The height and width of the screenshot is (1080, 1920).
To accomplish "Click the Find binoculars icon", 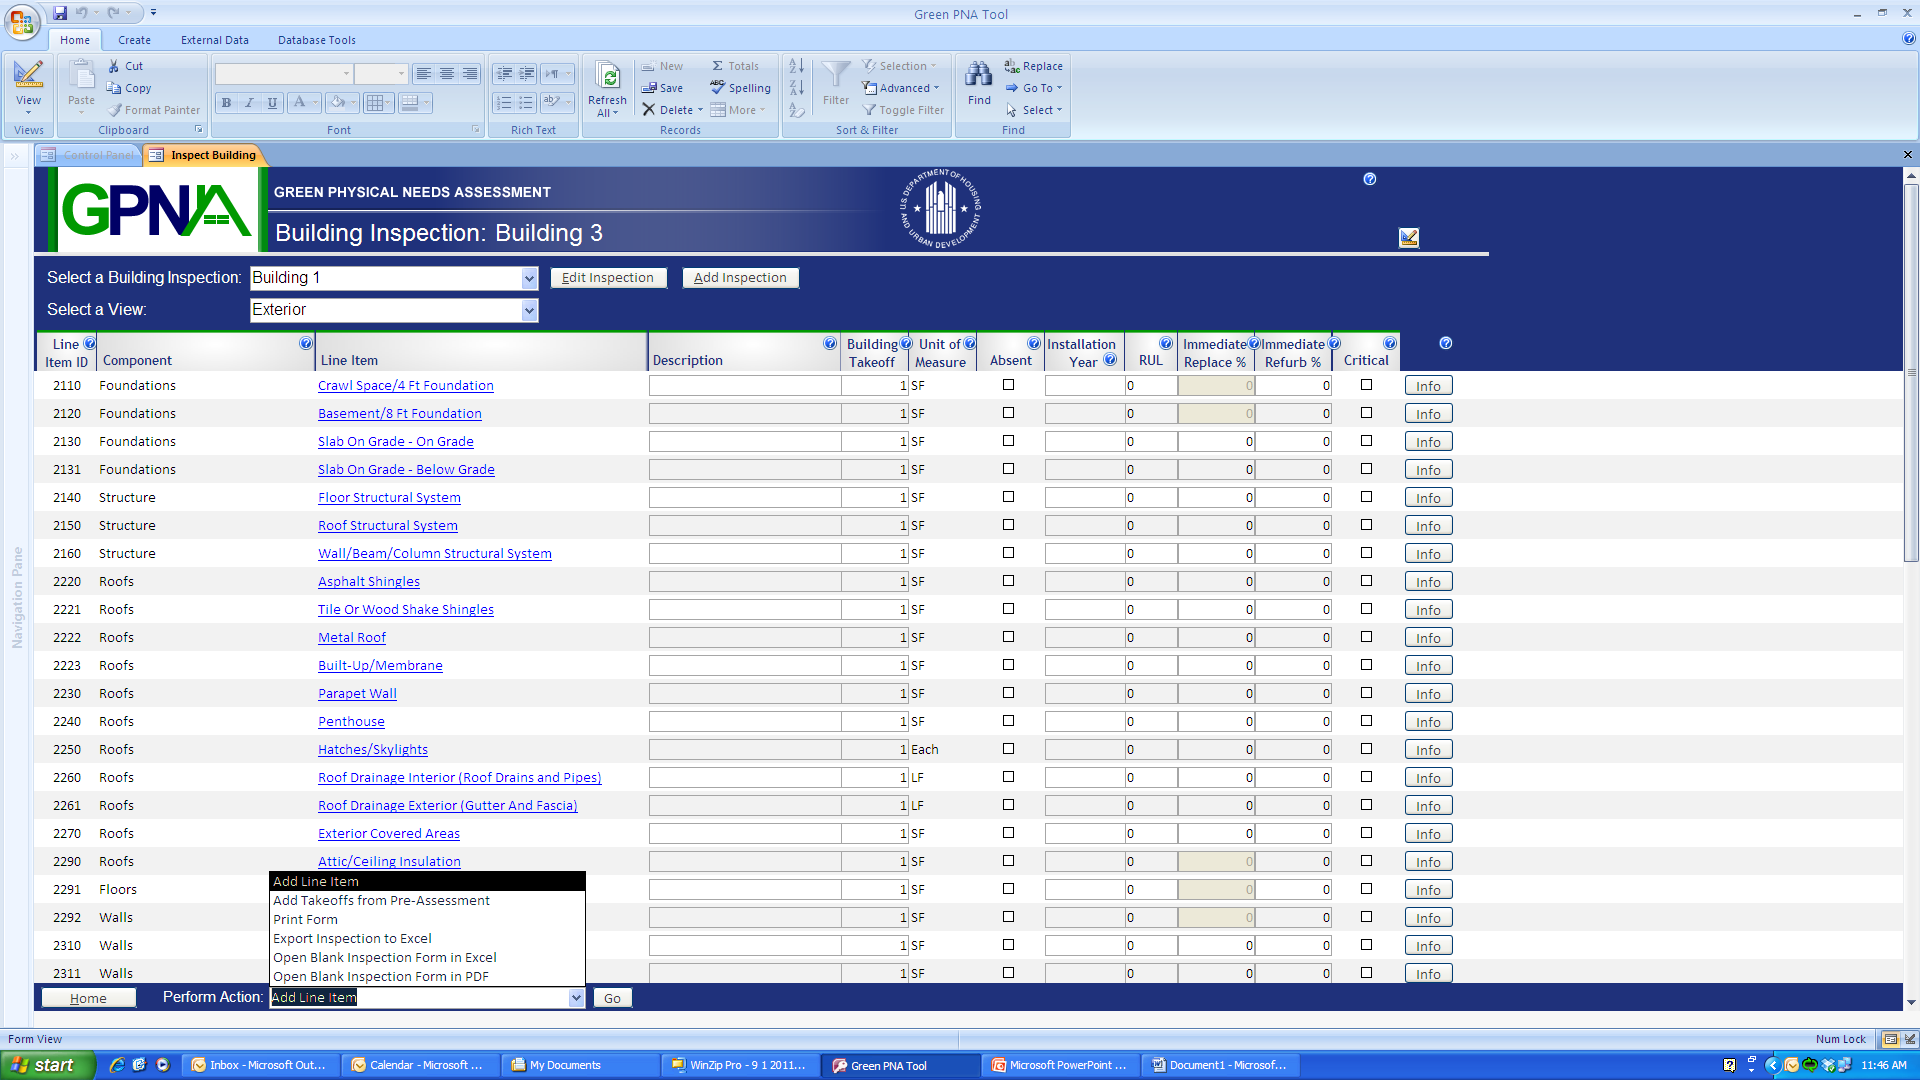I will [979, 74].
